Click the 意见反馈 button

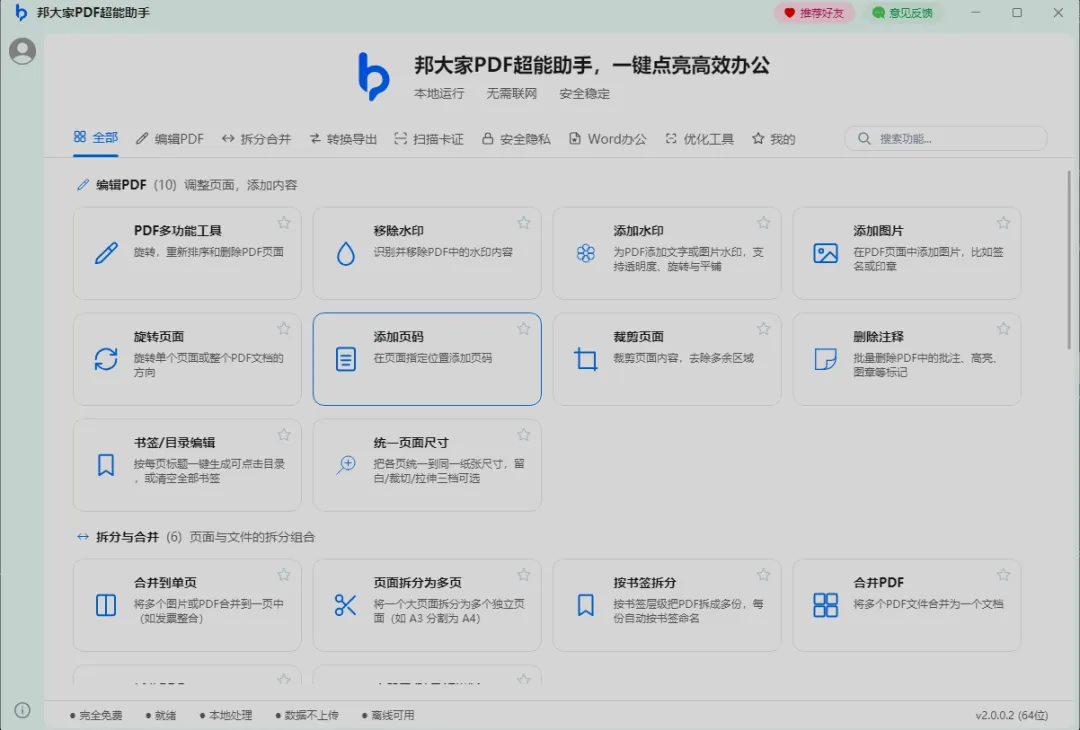(x=902, y=13)
